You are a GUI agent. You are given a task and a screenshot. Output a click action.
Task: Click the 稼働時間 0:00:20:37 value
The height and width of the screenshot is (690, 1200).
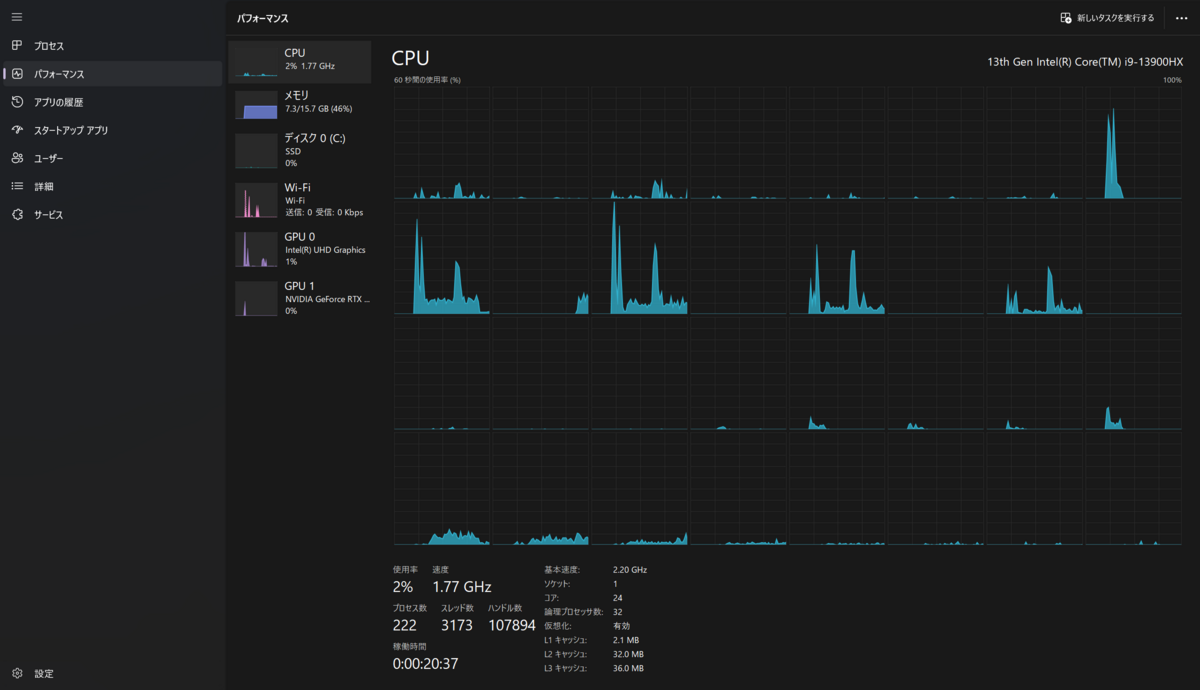click(426, 663)
